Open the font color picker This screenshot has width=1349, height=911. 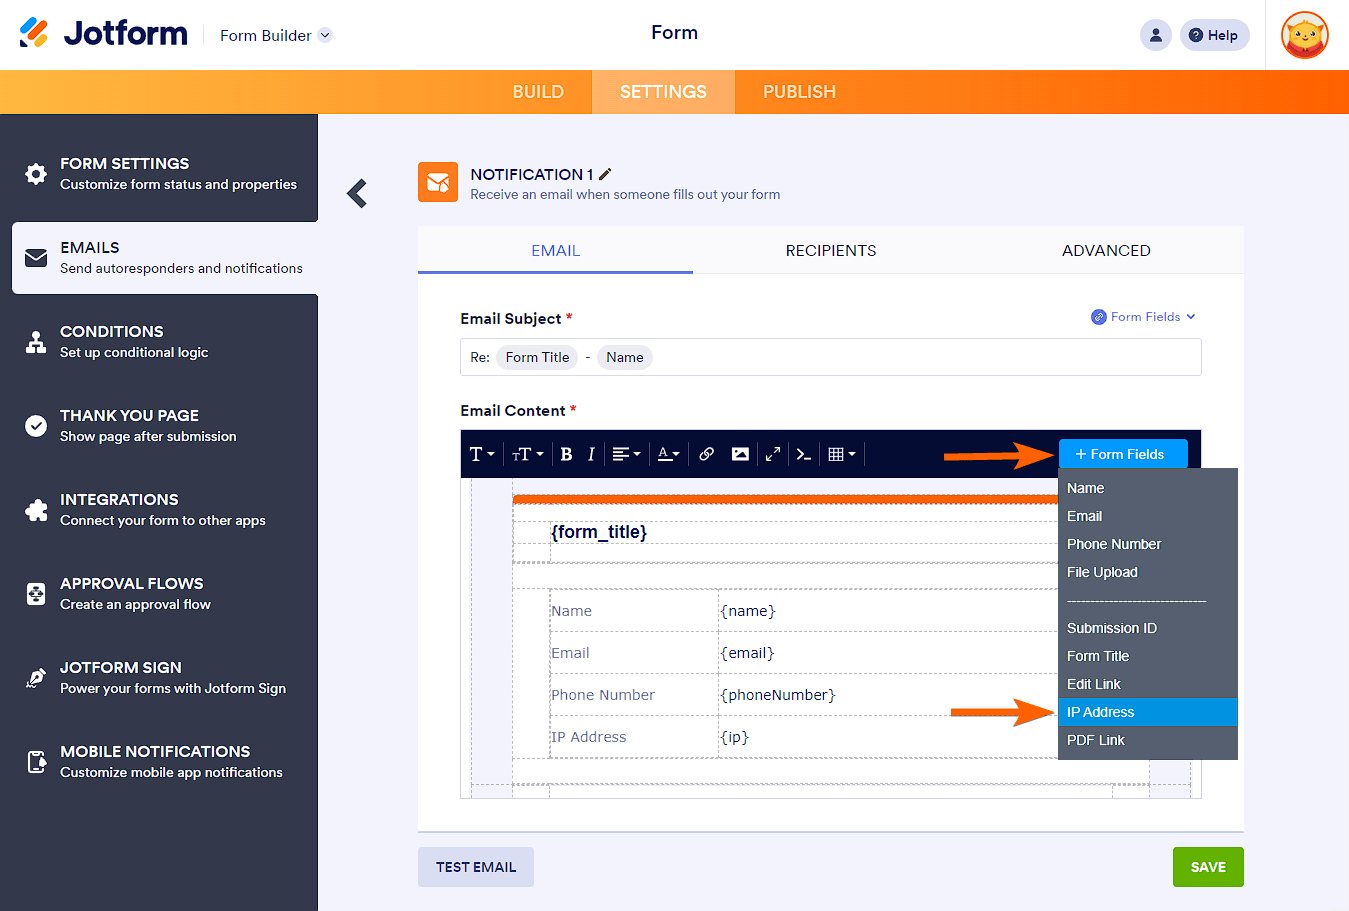click(668, 453)
